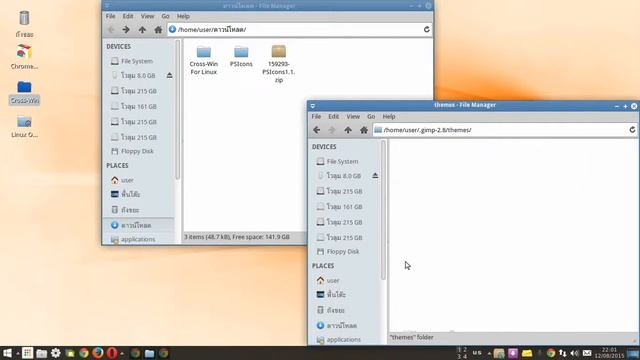Open Edit menu in Downloads window
The width and height of the screenshot is (640, 360).
(x=128, y=16)
